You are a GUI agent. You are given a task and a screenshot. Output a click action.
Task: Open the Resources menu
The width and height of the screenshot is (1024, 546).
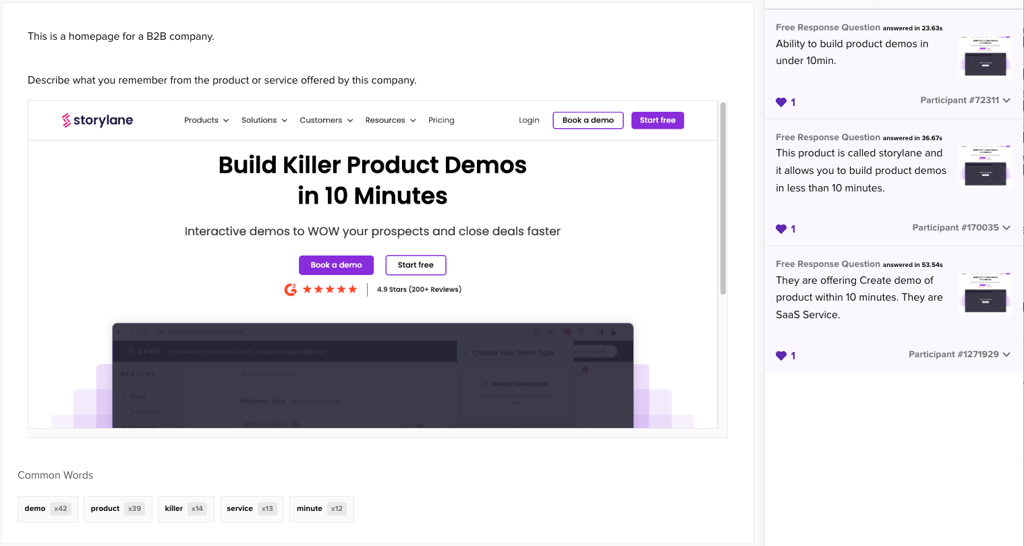tap(390, 120)
